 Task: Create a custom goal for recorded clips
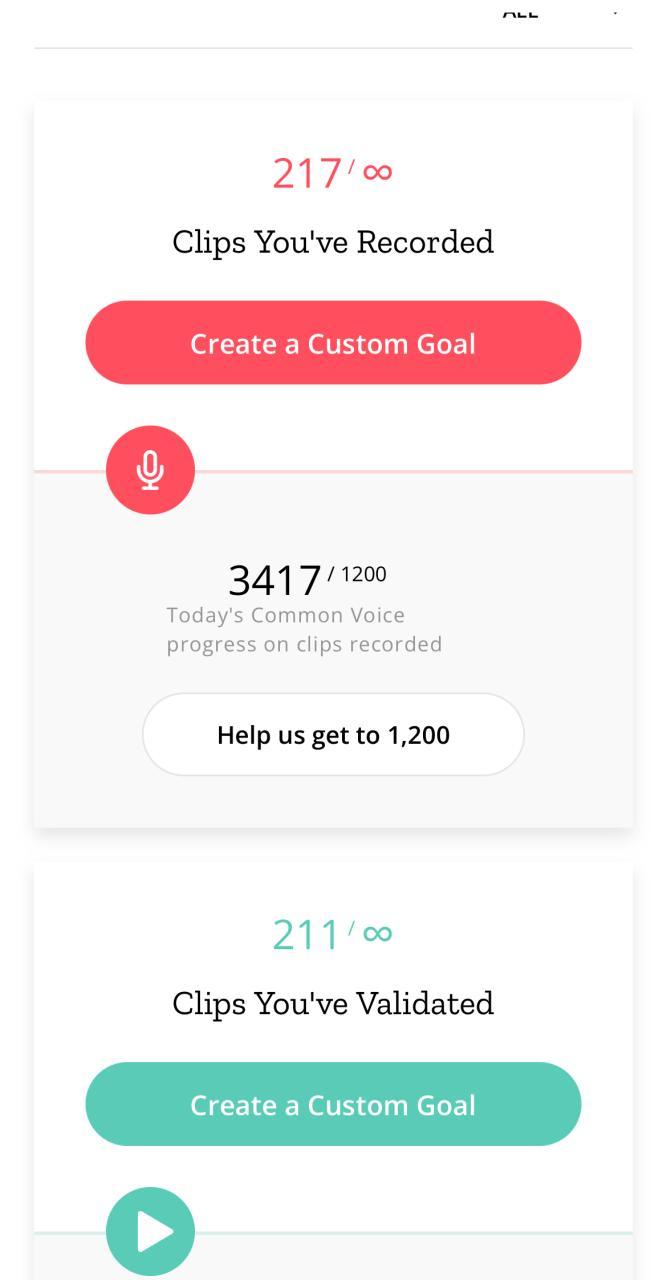click(333, 343)
